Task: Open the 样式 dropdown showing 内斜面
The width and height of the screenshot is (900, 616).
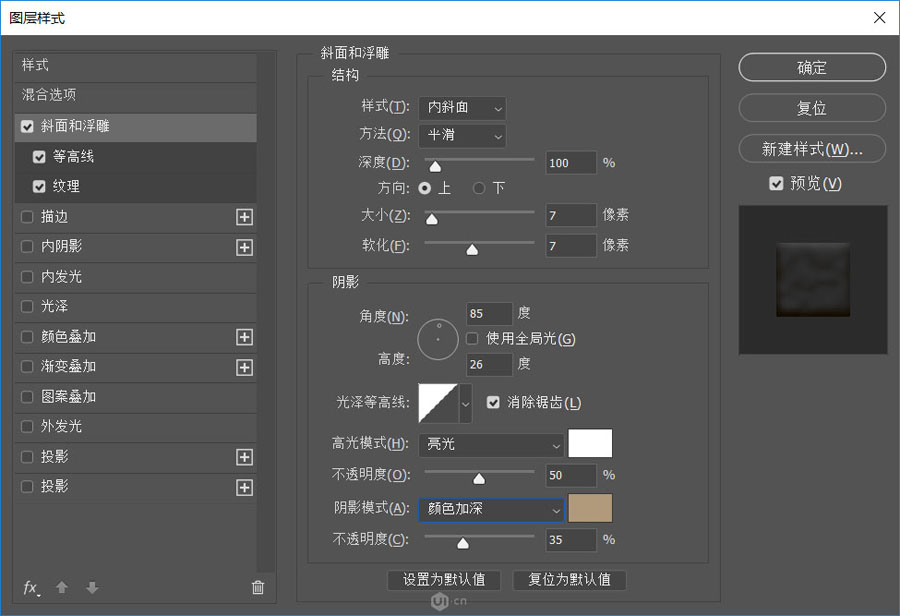Action: point(462,108)
